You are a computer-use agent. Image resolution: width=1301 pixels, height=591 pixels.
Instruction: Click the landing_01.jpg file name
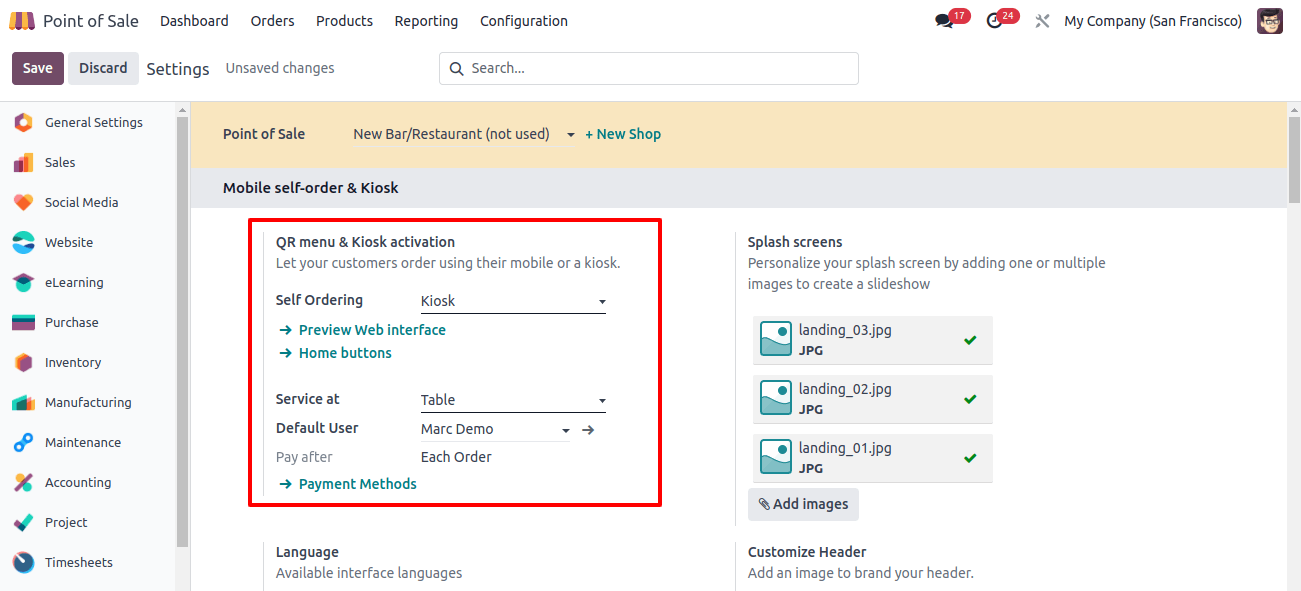pyautogui.click(x=845, y=448)
